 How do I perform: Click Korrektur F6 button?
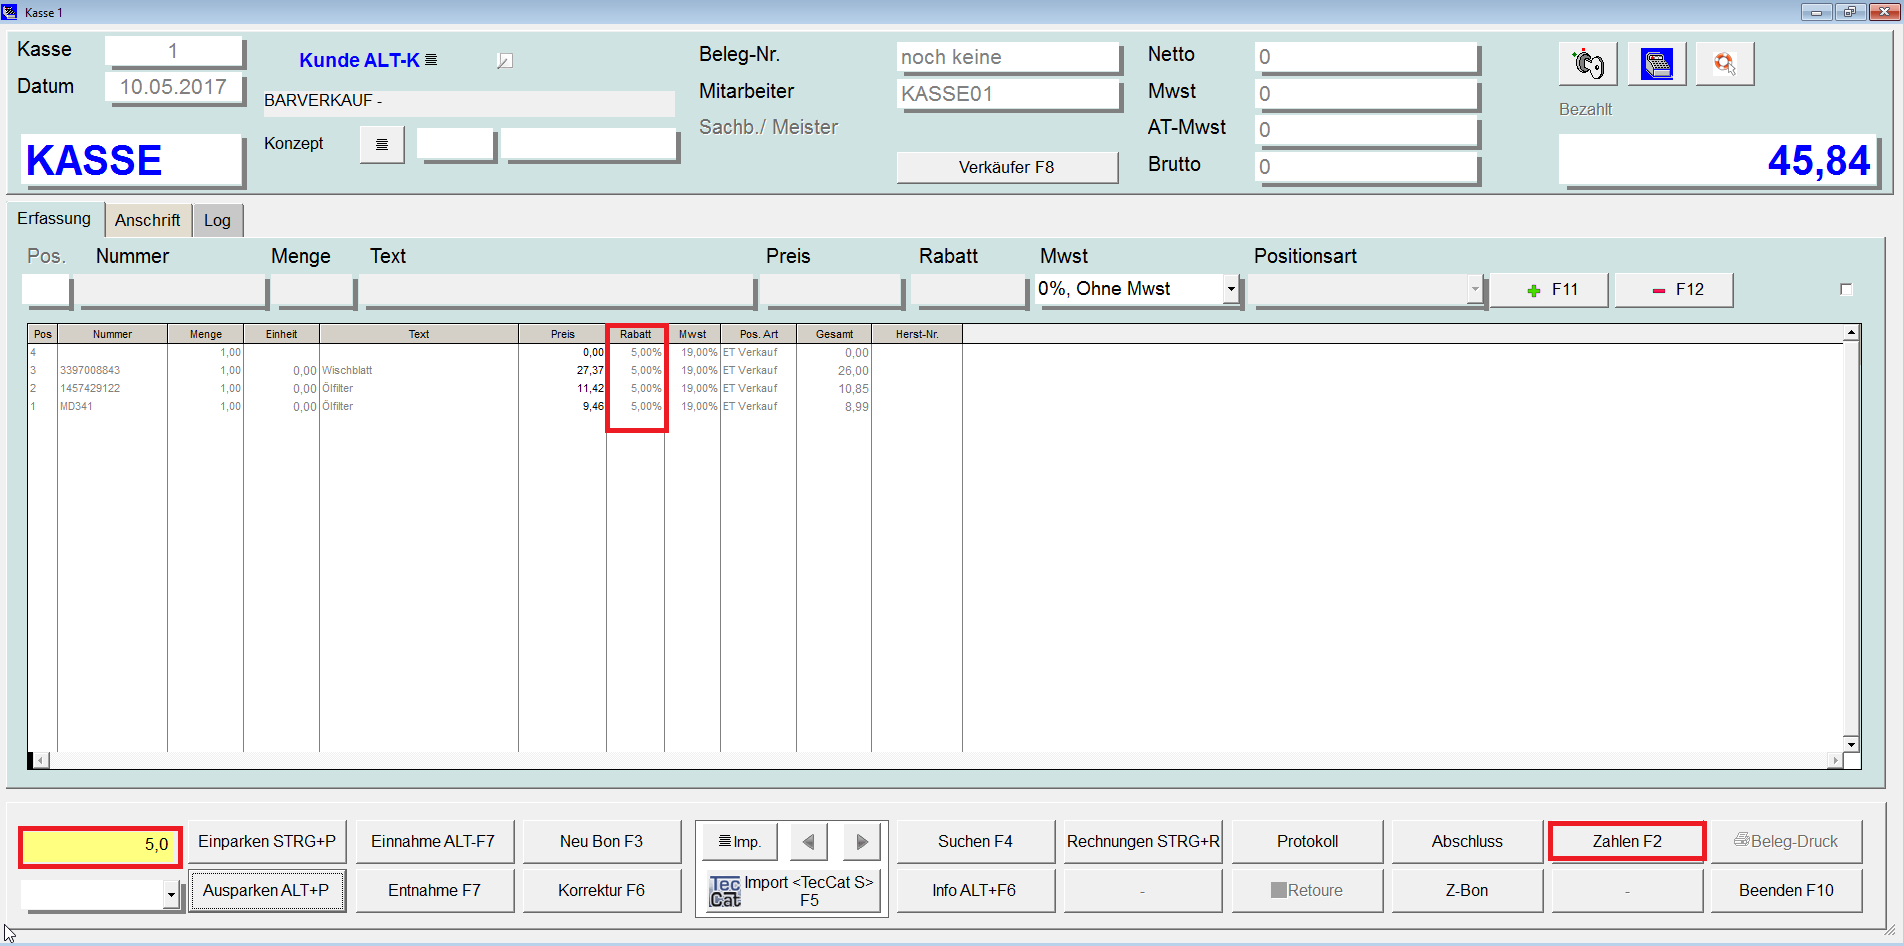[x=601, y=891]
